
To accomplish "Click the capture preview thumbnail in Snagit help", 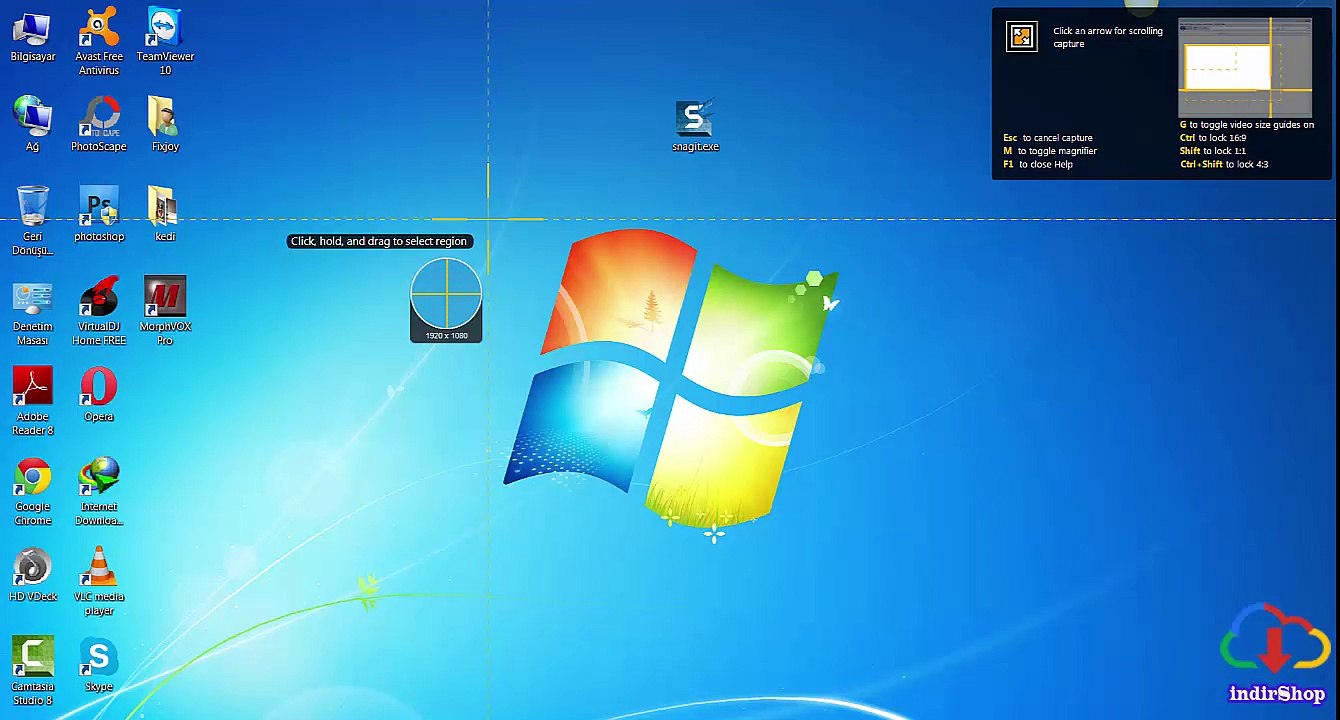I will point(1245,67).
